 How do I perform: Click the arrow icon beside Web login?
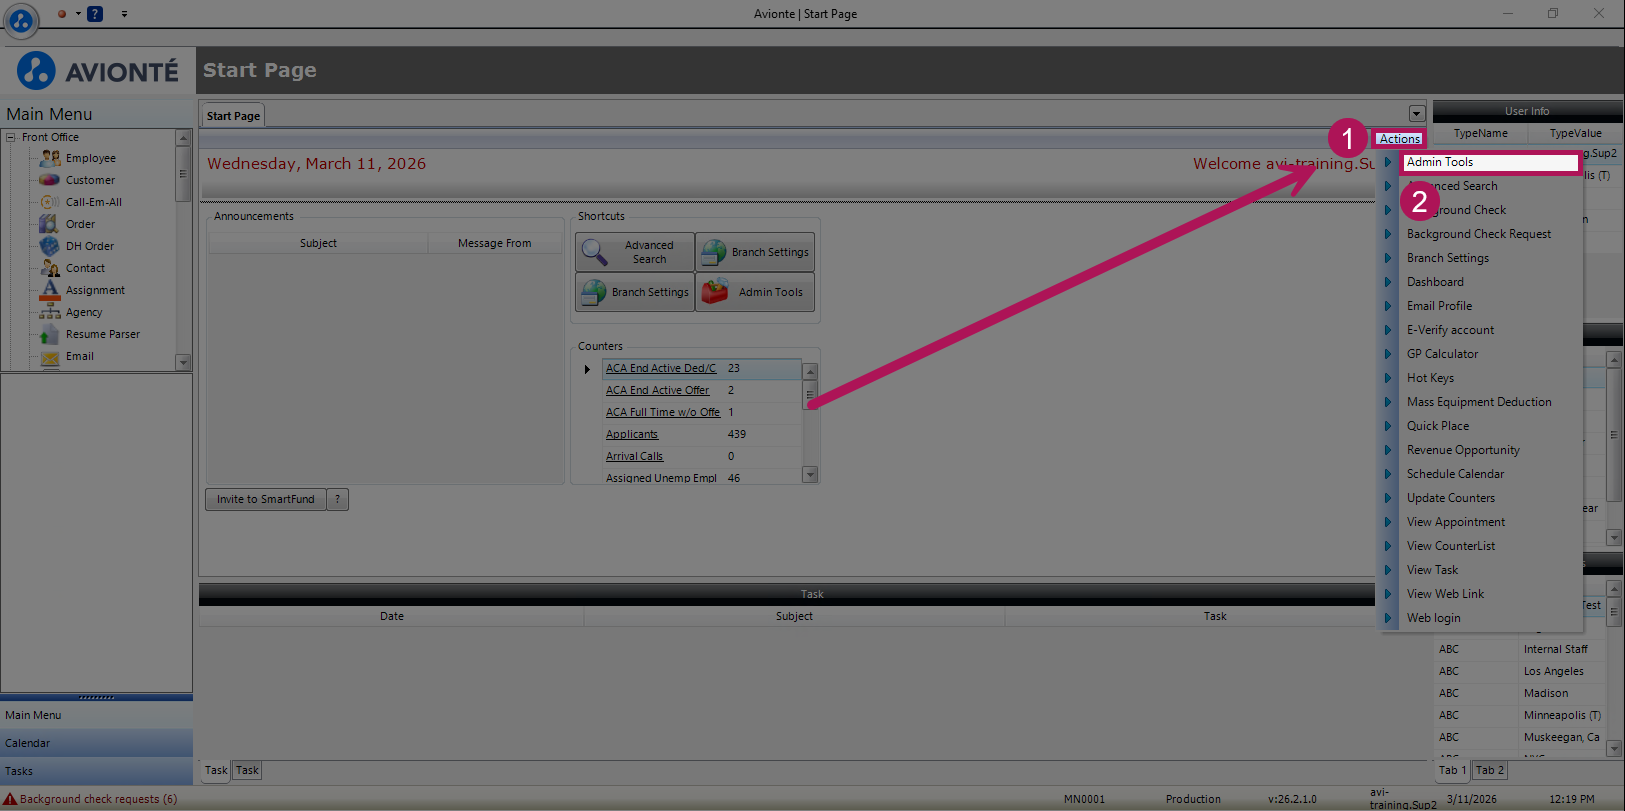click(x=1388, y=618)
